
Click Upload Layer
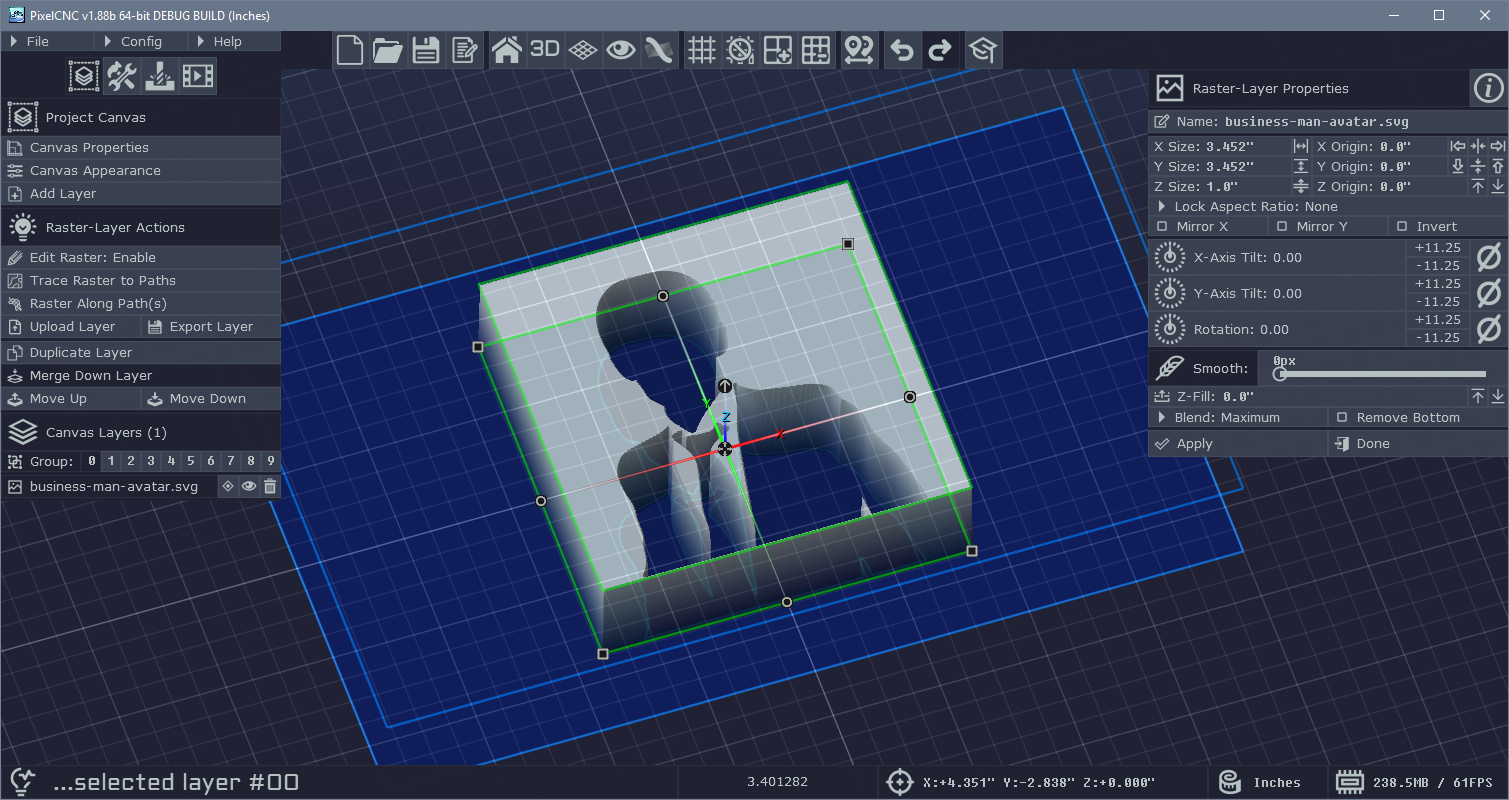click(71, 326)
